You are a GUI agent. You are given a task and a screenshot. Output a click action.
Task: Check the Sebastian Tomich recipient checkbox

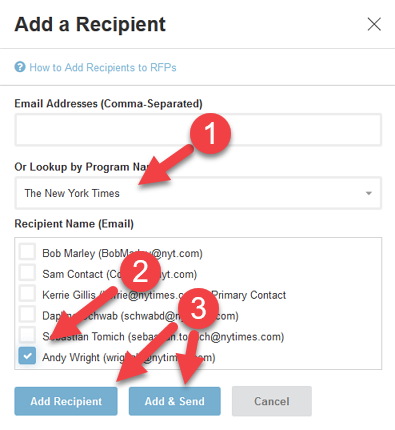click(x=27, y=335)
